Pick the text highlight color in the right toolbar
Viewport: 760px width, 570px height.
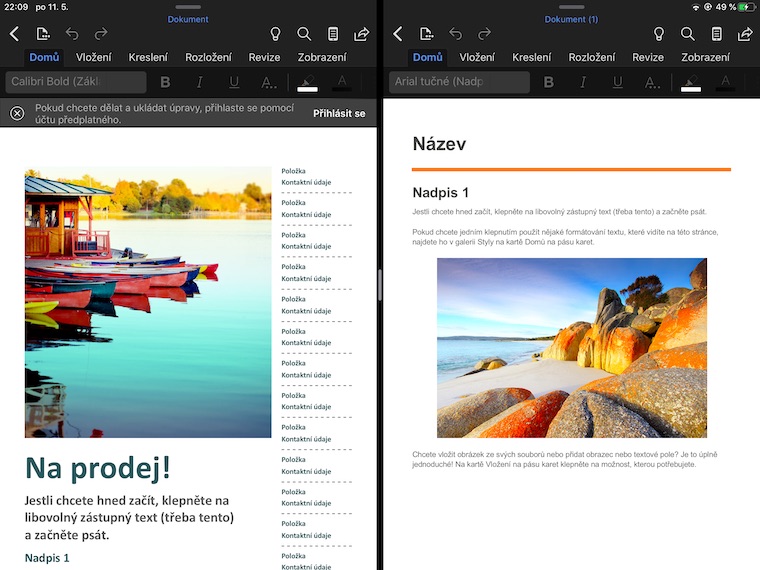coord(691,82)
